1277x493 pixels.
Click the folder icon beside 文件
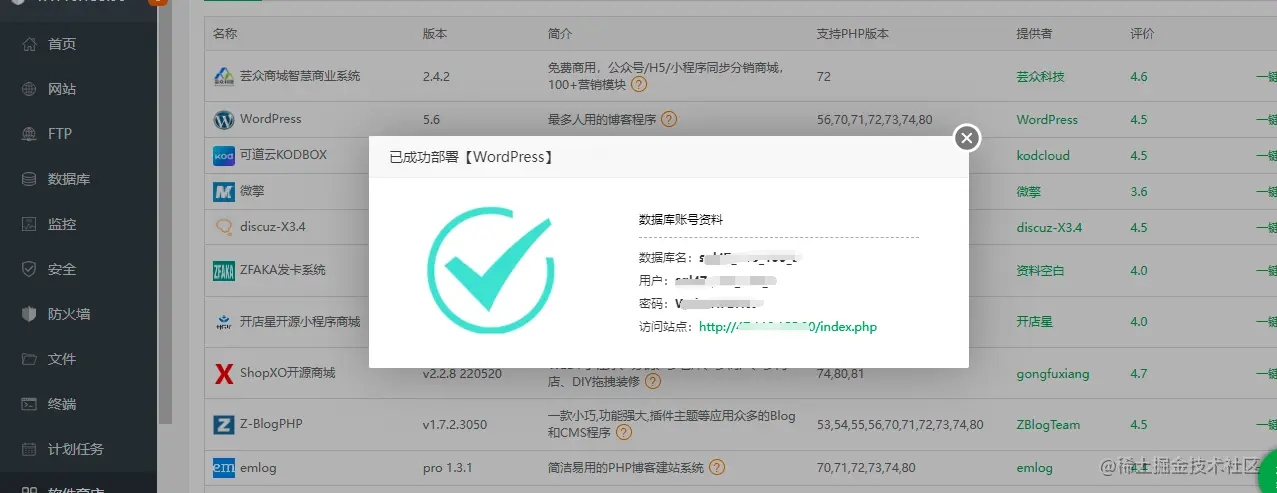29,359
